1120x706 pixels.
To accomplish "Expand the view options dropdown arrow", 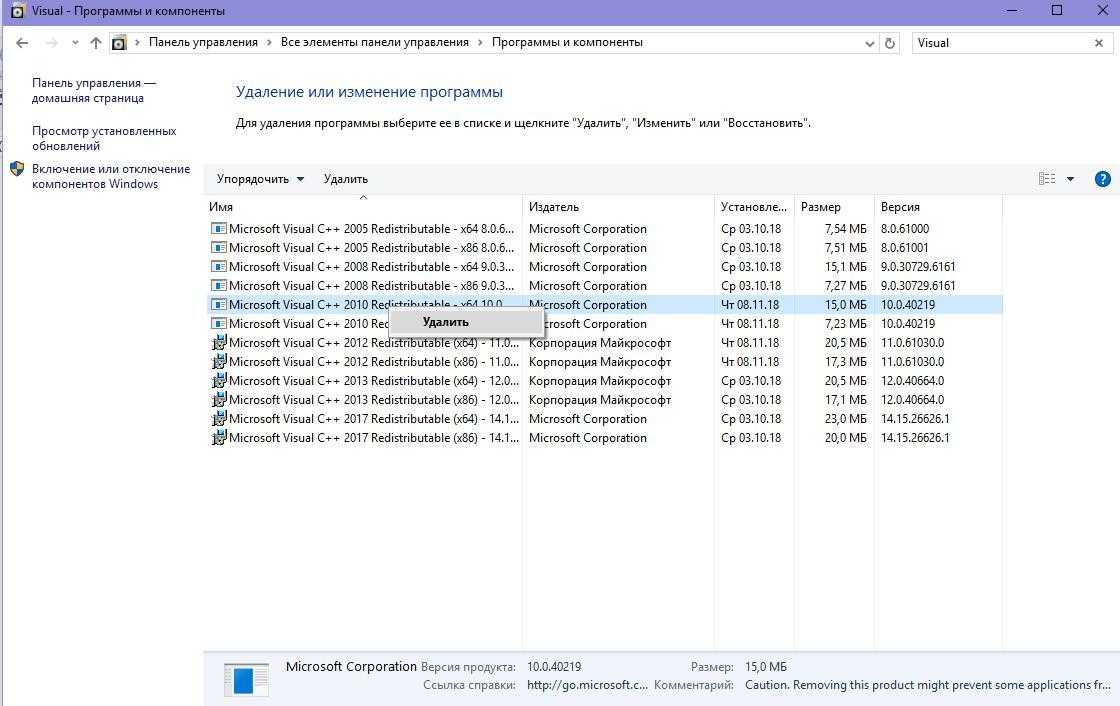I will point(1070,179).
